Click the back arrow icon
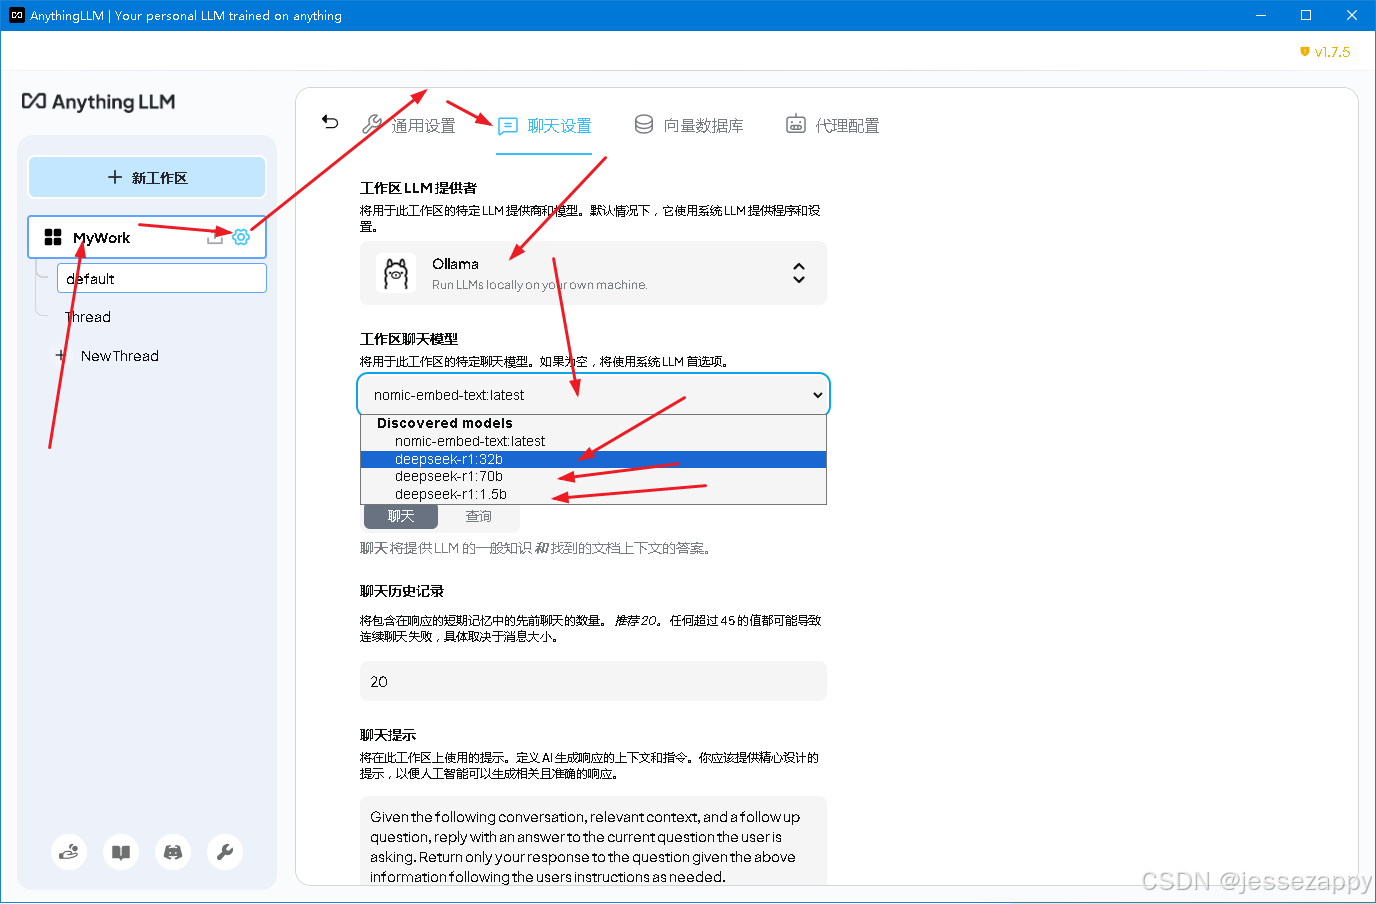1376x904 pixels. click(330, 122)
